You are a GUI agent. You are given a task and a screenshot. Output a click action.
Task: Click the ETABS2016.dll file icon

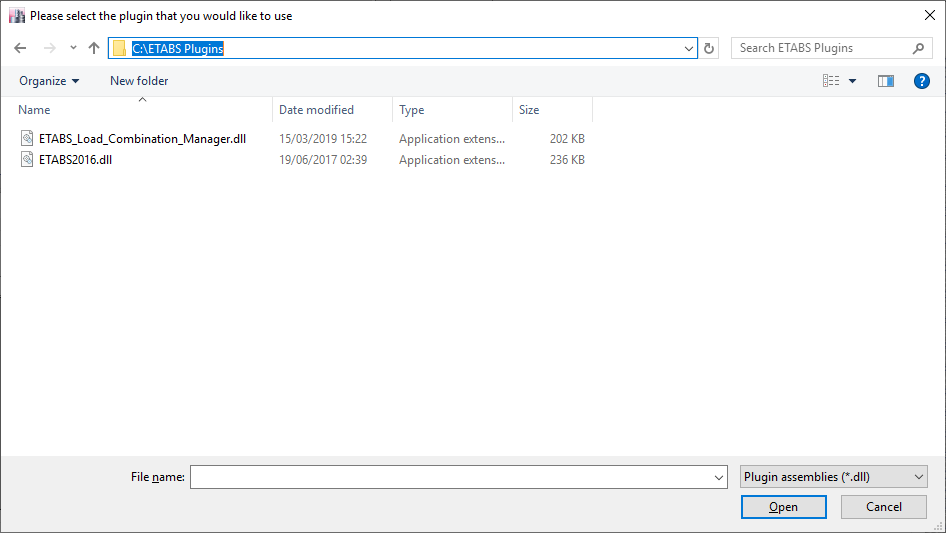tap(27, 159)
